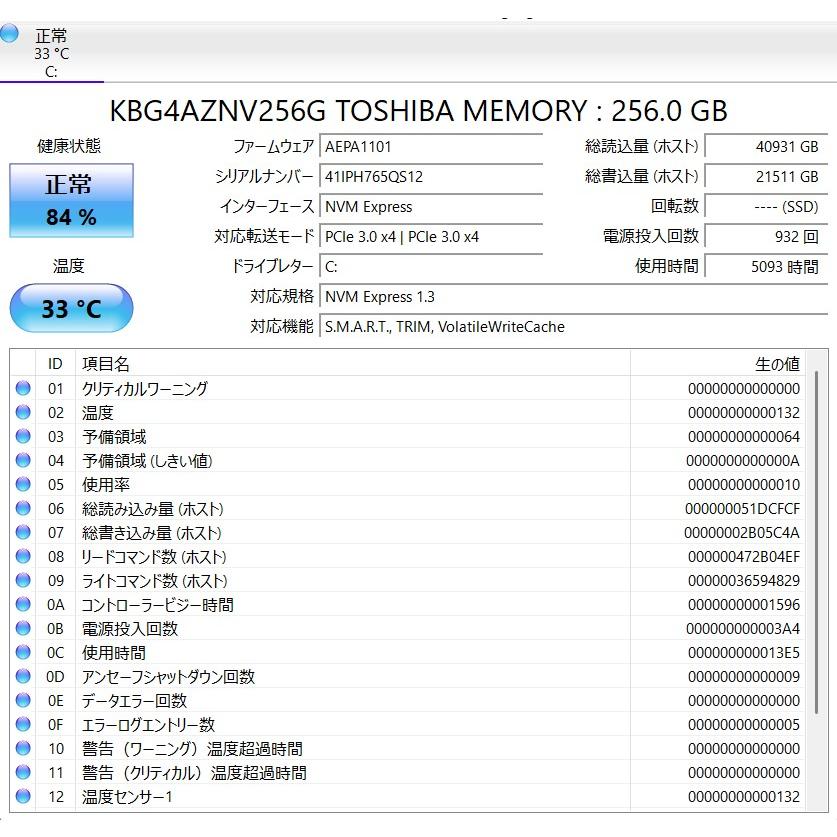Select the リードコマンド数 (ホスト) attribute name
This screenshot has width=837, height=837.
pos(154,557)
